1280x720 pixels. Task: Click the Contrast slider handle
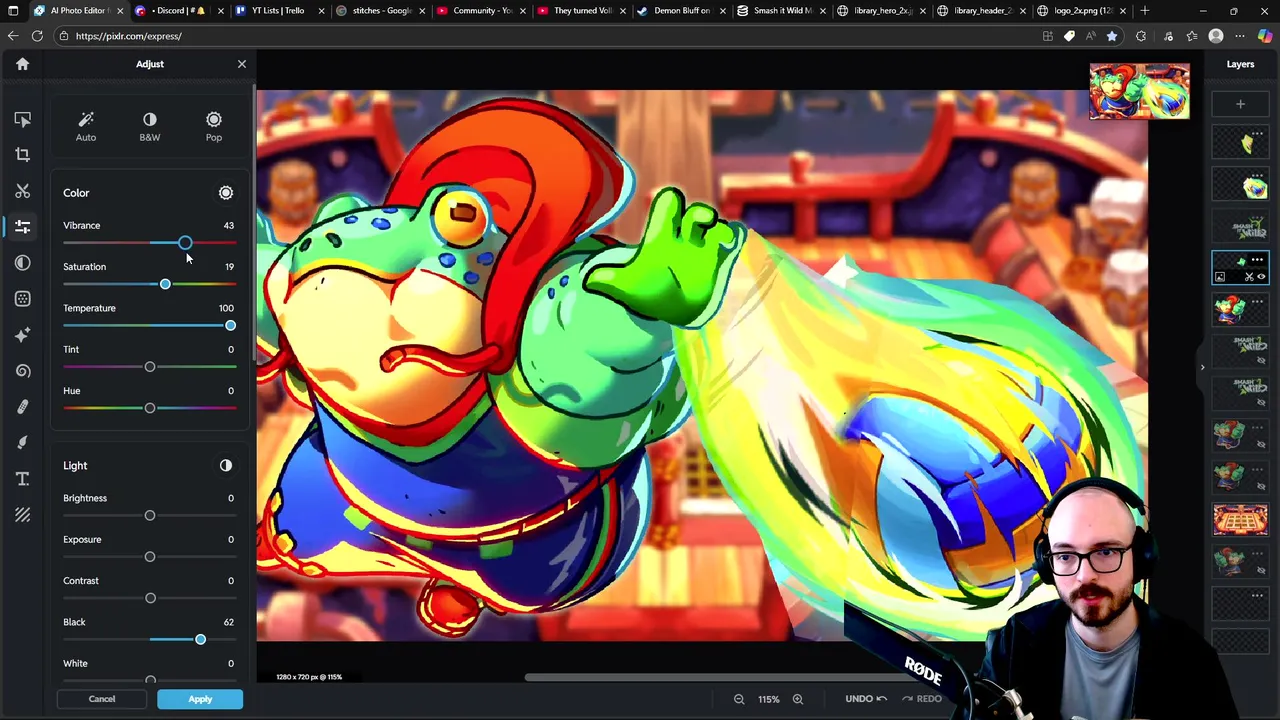[150, 598]
